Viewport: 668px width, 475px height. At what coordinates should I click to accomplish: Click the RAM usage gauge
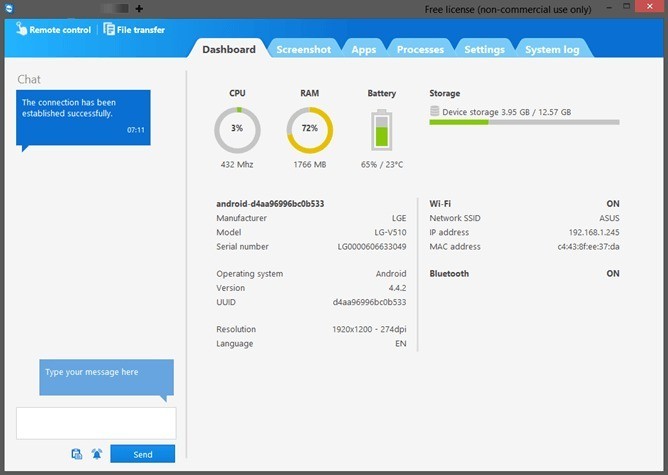[309, 130]
